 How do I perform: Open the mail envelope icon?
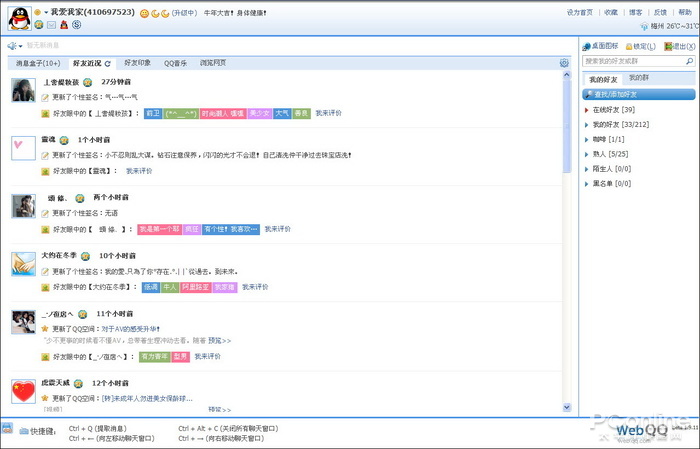click(x=51, y=25)
